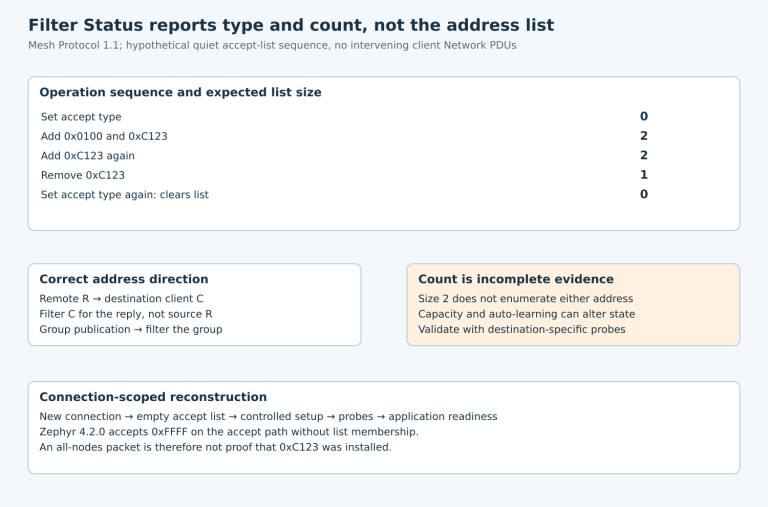Click the size value beside 'Add 0x0100 and 0xC123'
The height and width of the screenshot is (507, 768).
644,136
